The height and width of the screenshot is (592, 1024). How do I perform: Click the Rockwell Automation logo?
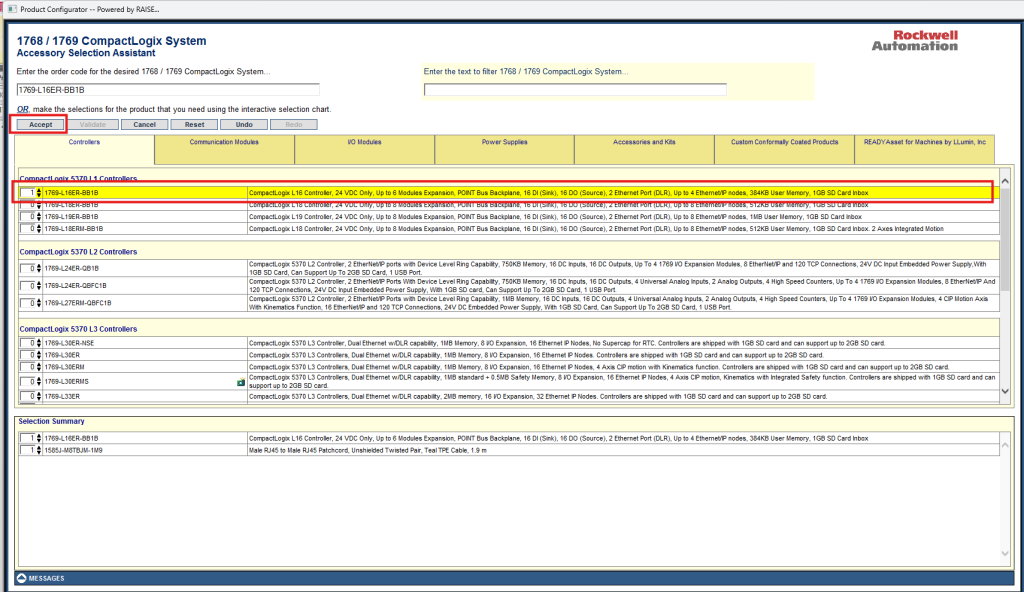coord(913,40)
